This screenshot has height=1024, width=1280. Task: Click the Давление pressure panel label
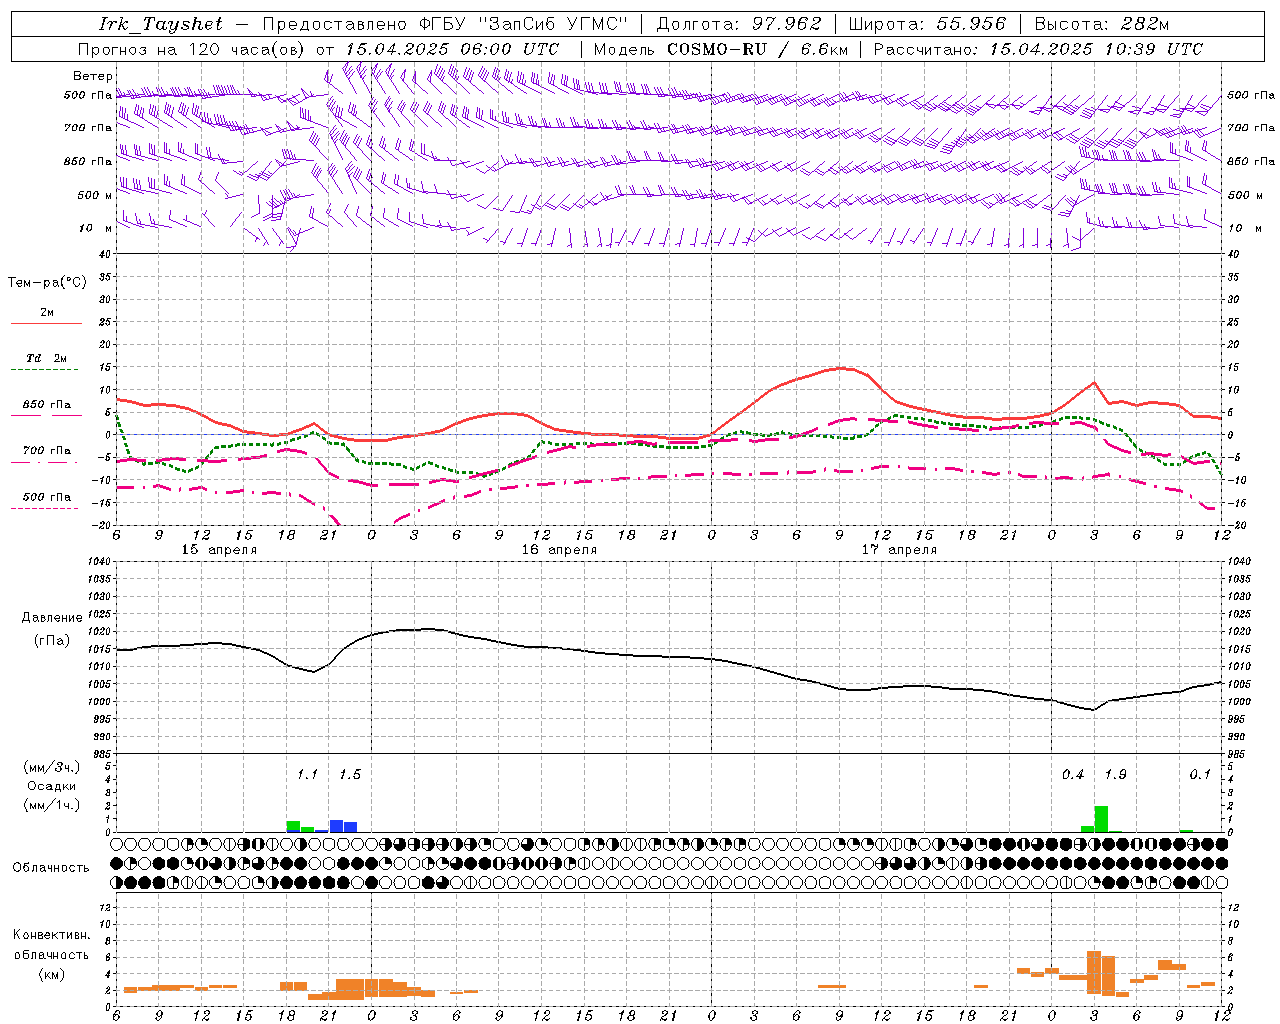tap(52, 618)
